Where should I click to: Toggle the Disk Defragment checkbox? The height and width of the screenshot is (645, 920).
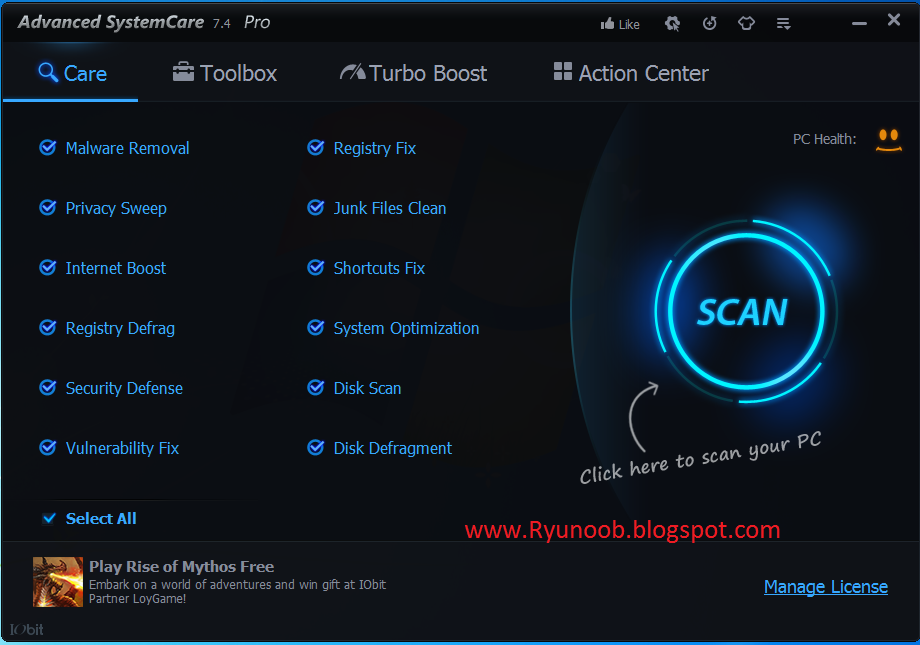(x=316, y=447)
